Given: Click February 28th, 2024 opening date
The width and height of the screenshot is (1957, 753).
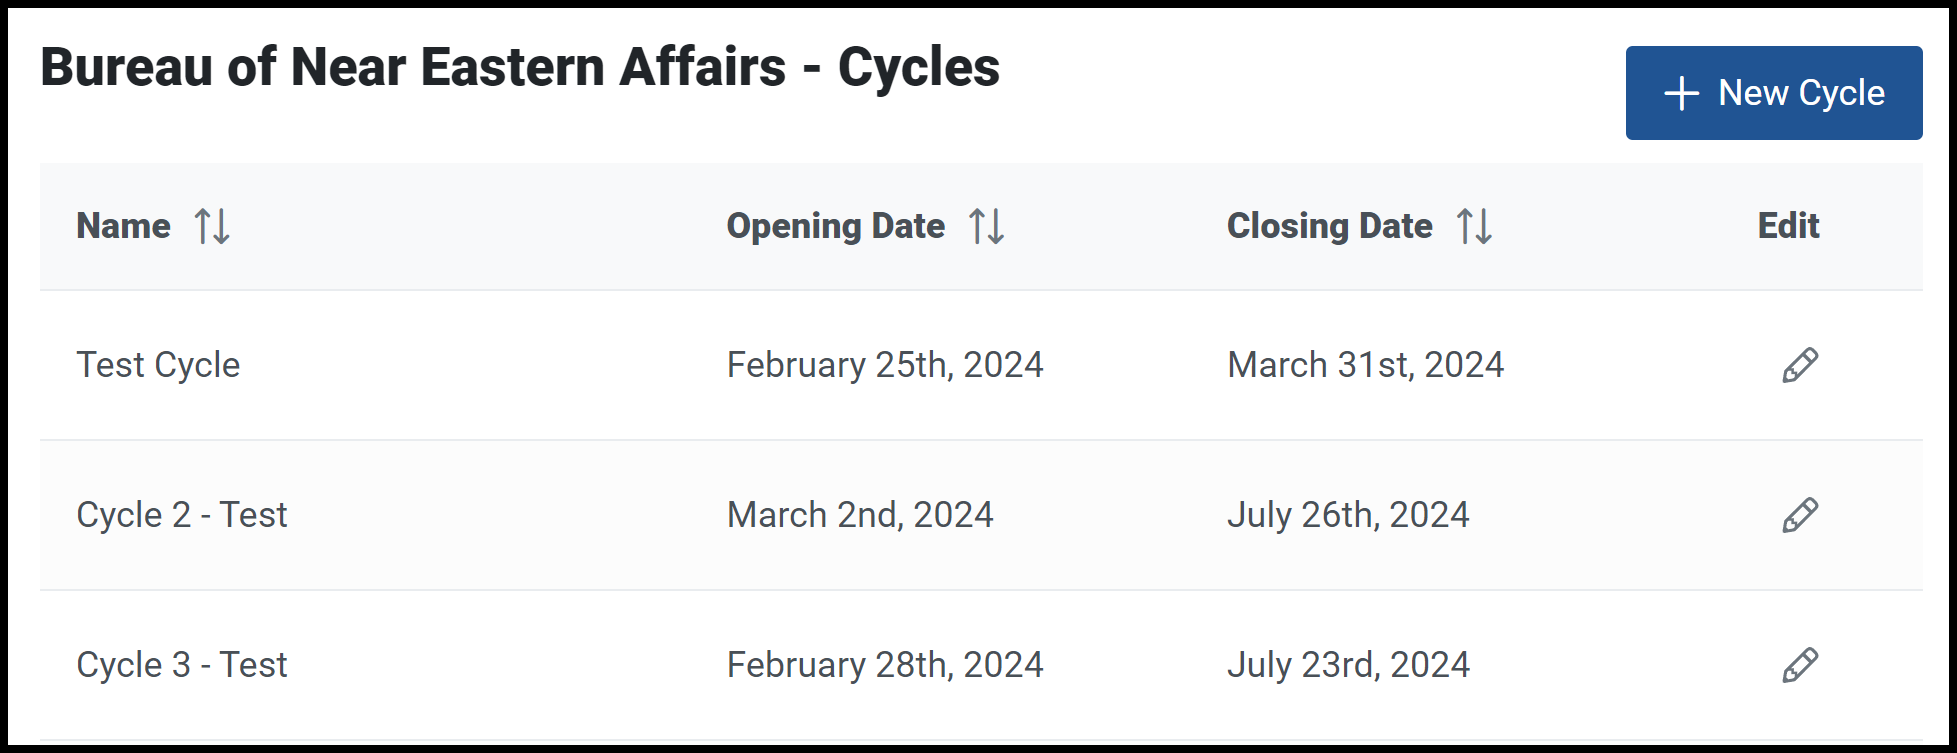Looking at the screenshot, I should [x=885, y=665].
